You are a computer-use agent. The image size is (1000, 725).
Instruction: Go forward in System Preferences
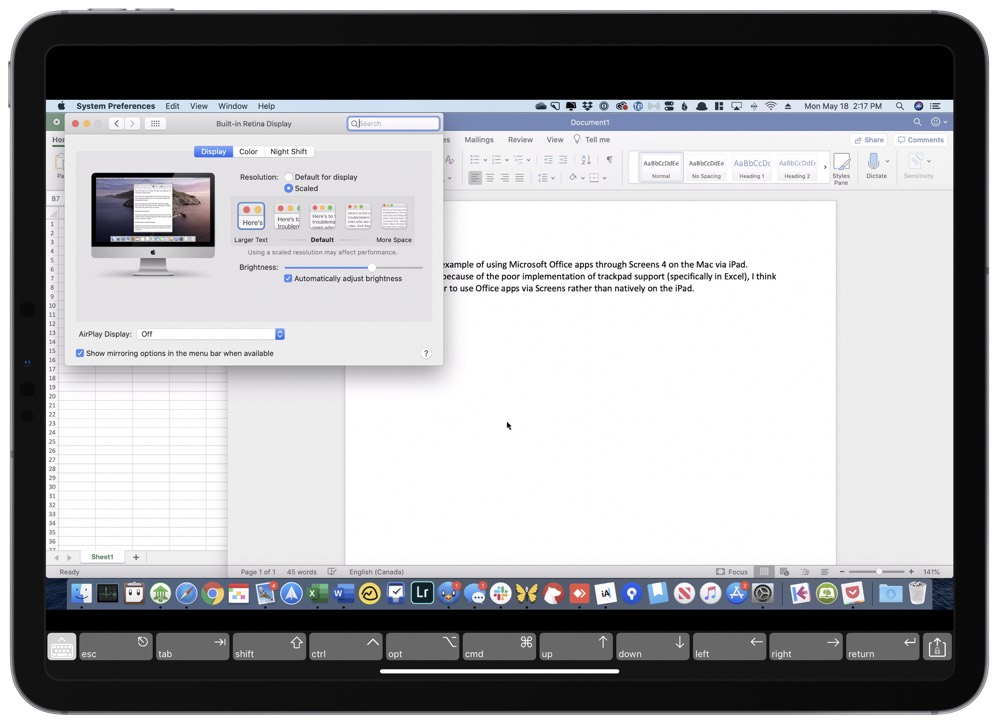[x=132, y=124]
